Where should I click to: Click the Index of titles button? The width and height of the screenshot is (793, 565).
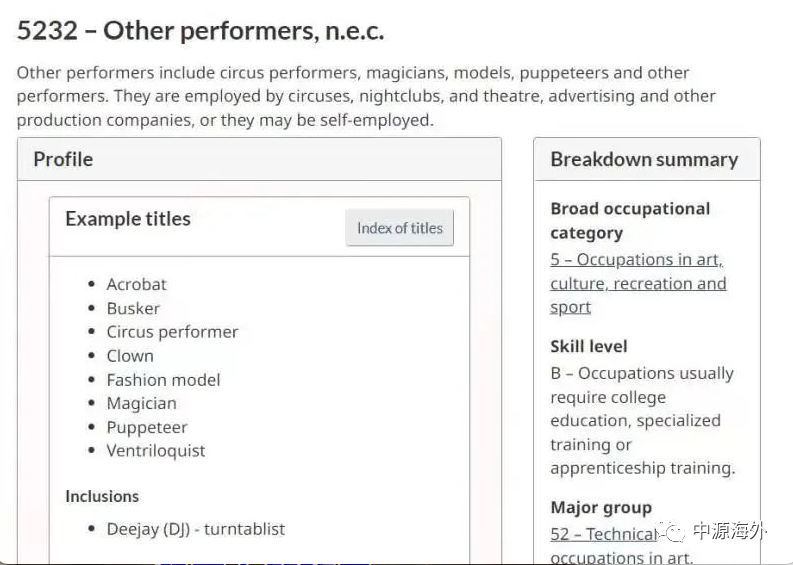(399, 228)
